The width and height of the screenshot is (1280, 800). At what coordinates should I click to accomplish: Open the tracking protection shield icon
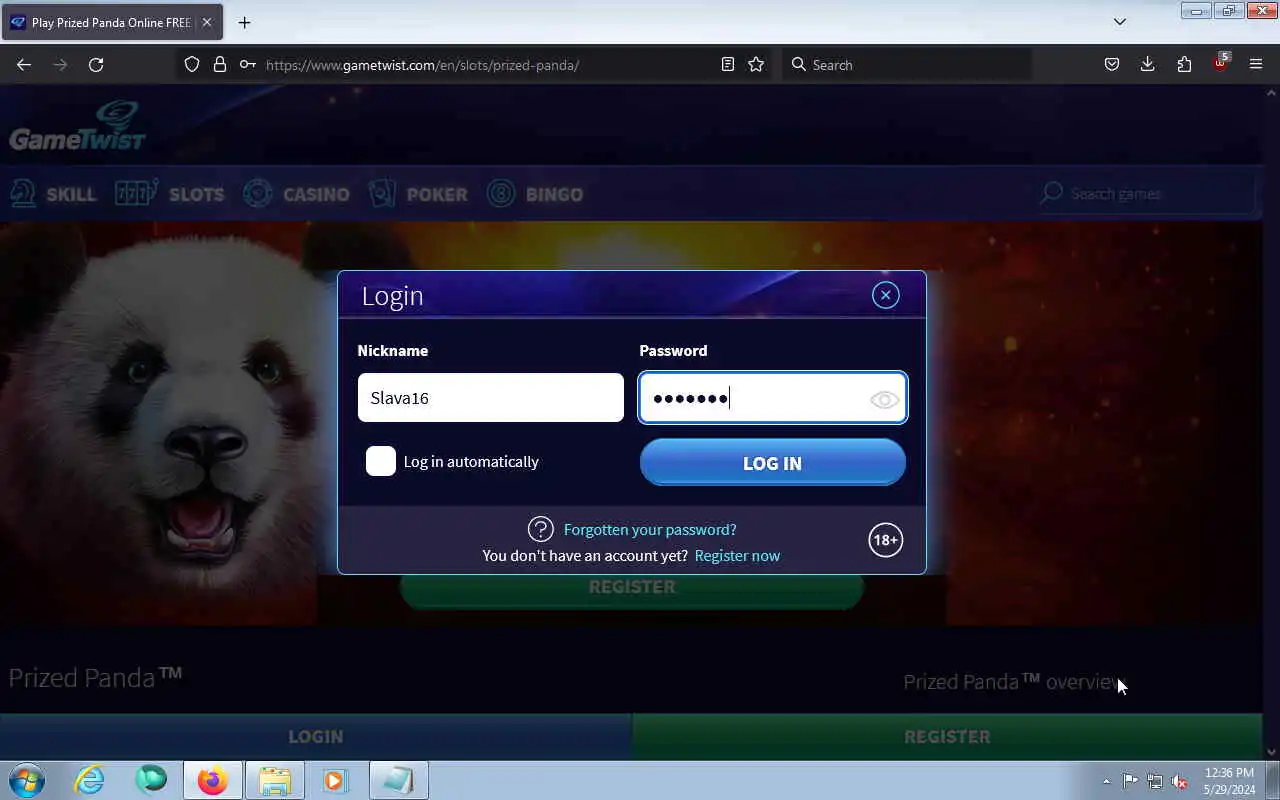pyautogui.click(x=192, y=64)
